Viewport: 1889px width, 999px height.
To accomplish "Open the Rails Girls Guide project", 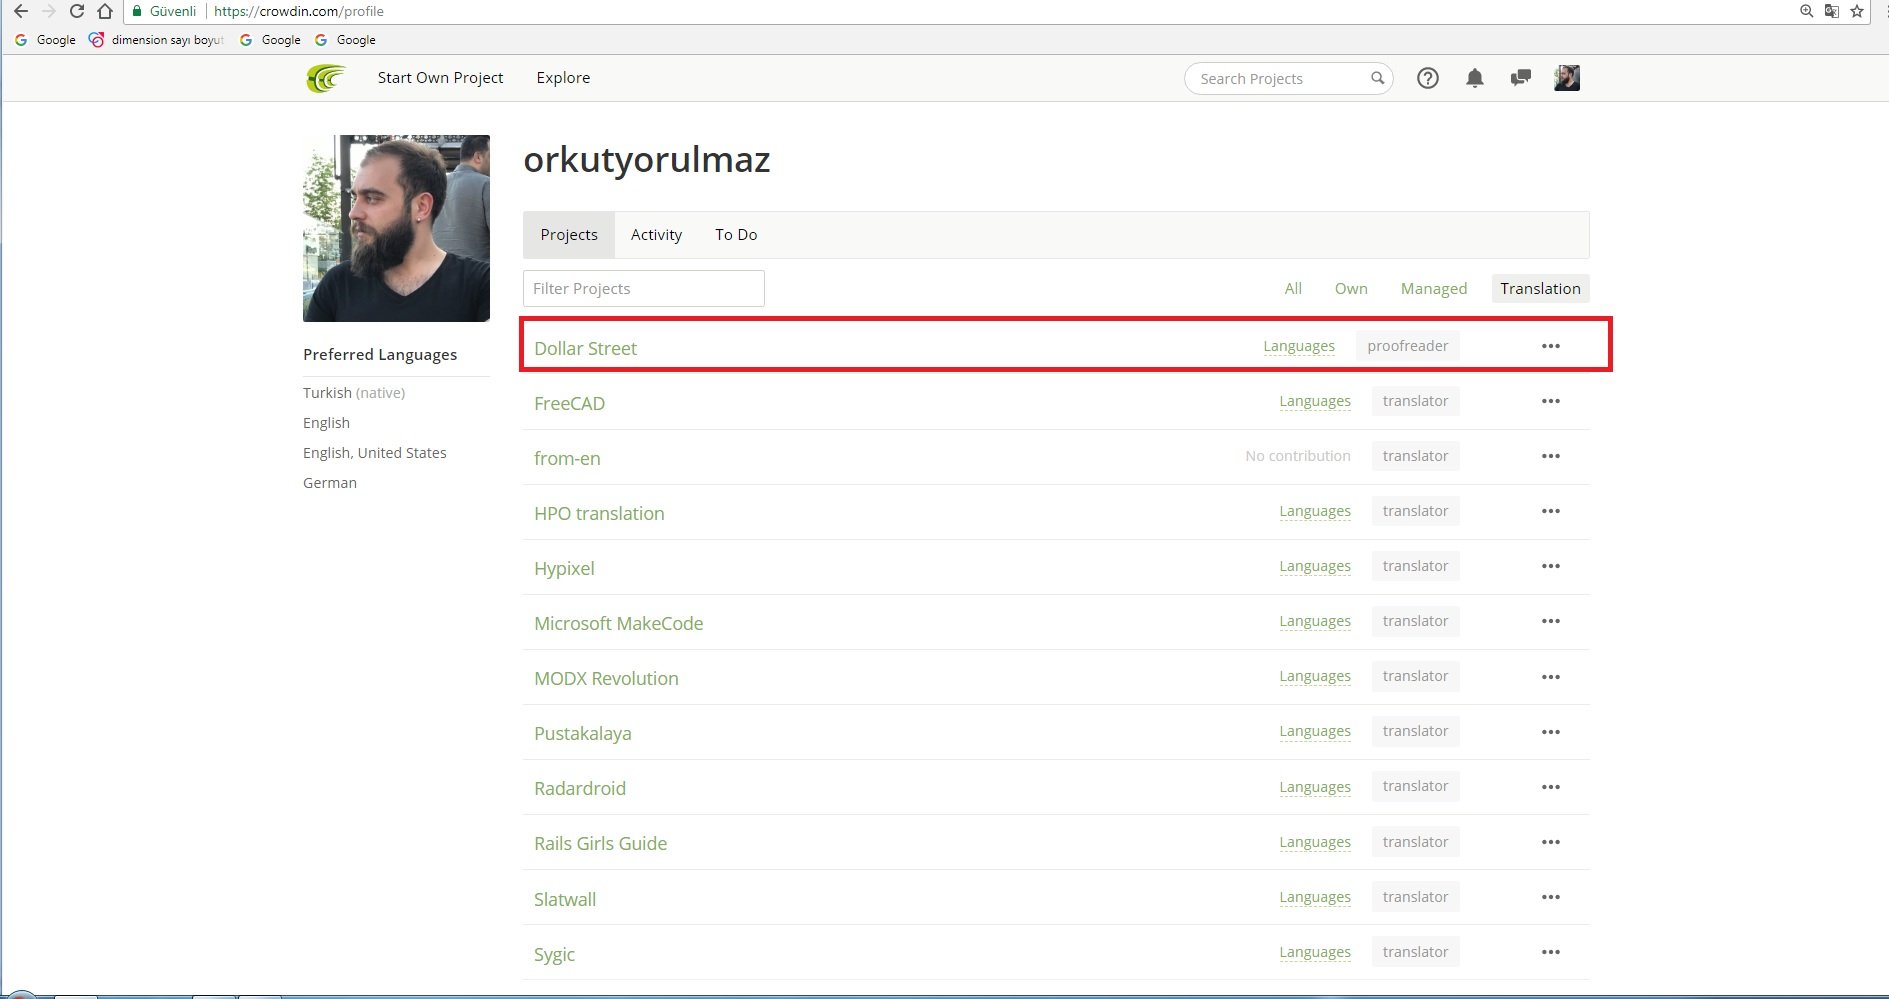I will coord(600,843).
